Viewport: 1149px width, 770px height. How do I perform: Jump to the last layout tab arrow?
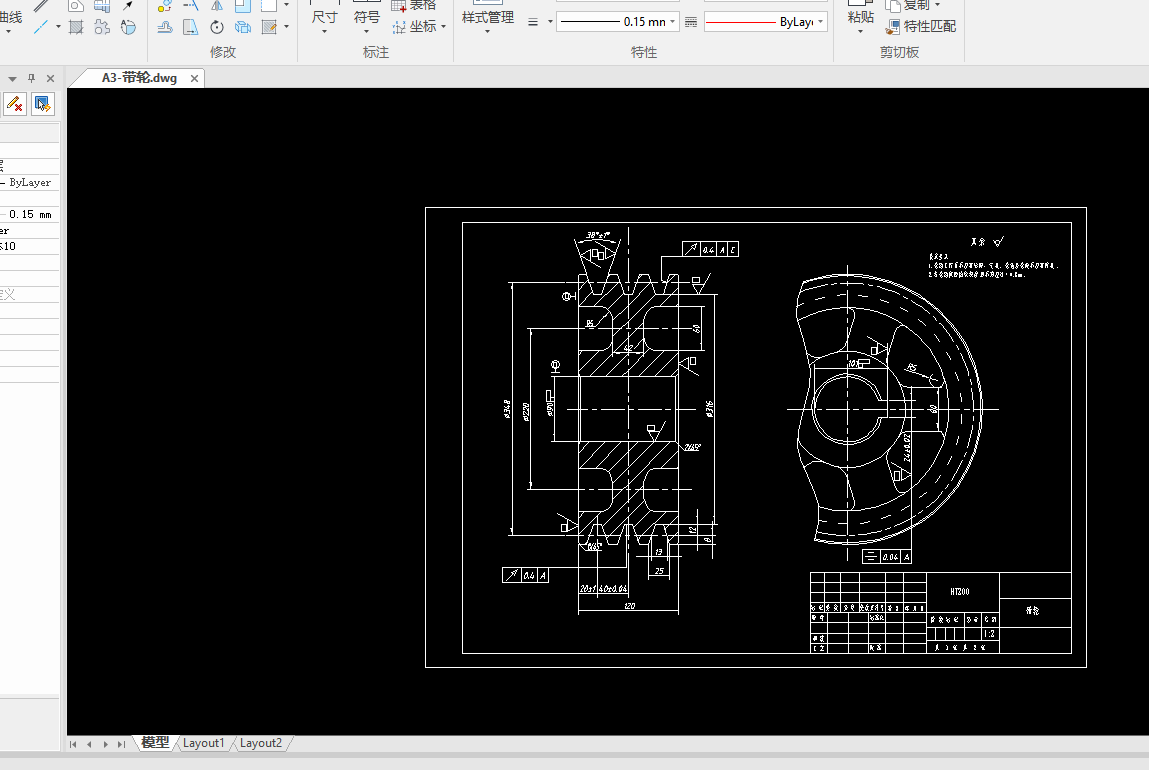(x=121, y=744)
